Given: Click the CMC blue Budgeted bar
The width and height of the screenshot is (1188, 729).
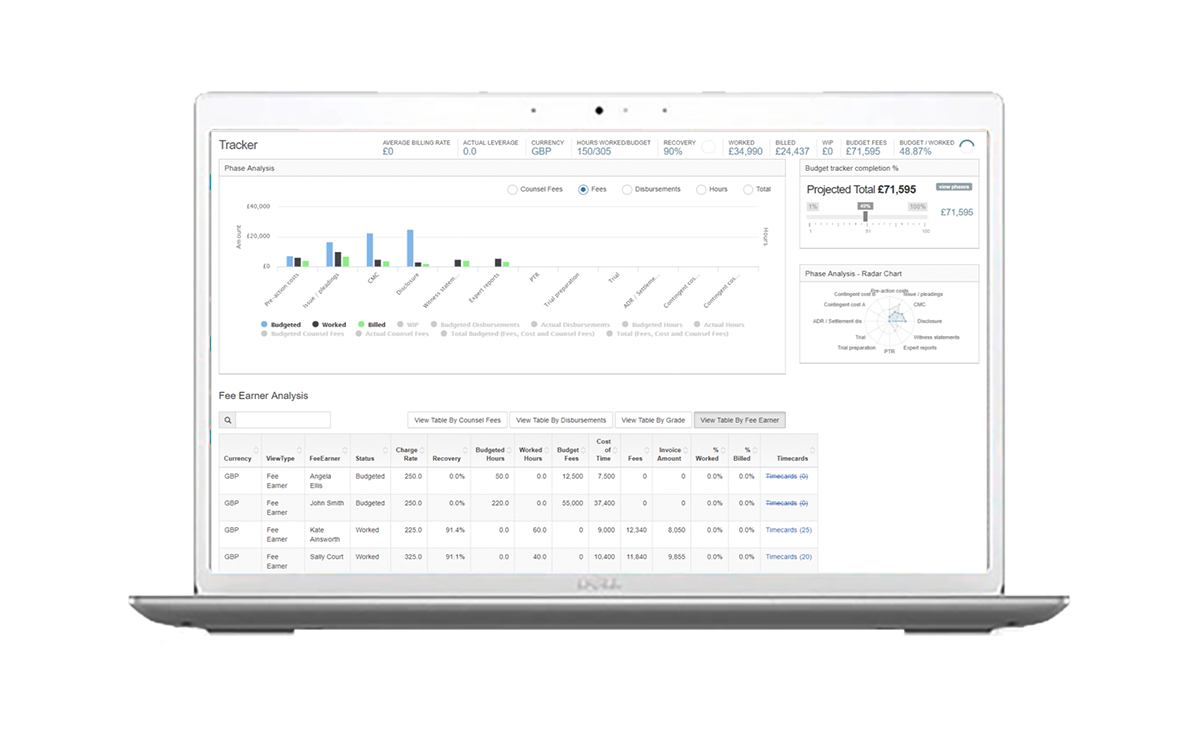Looking at the screenshot, I should pyautogui.click(x=370, y=250).
